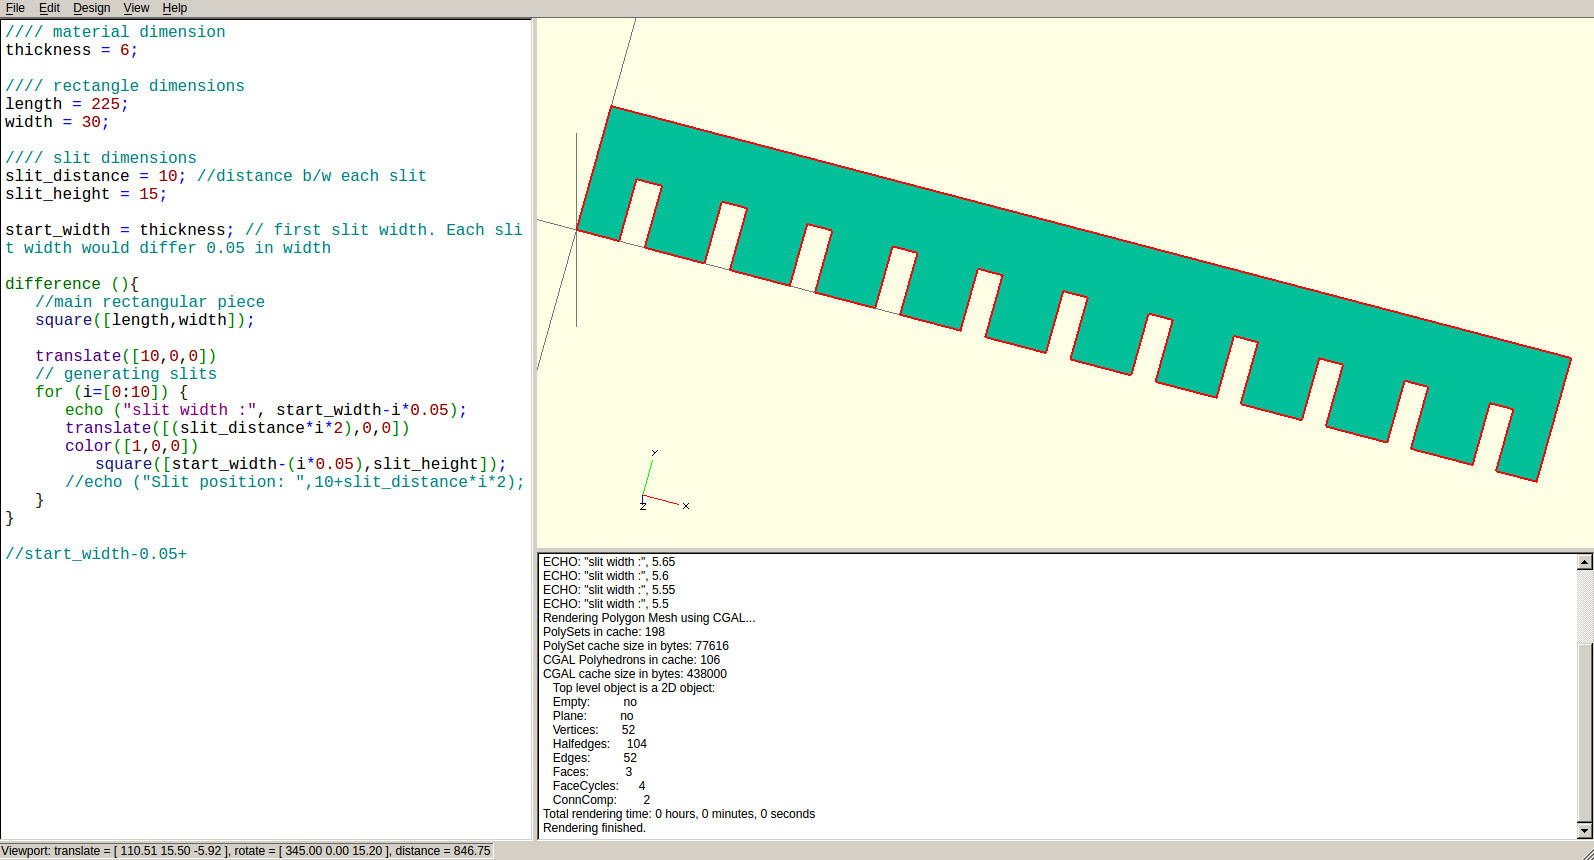Click the 'ConnComp: 2' console line
This screenshot has width=1594, height=860.
(601, 800)
